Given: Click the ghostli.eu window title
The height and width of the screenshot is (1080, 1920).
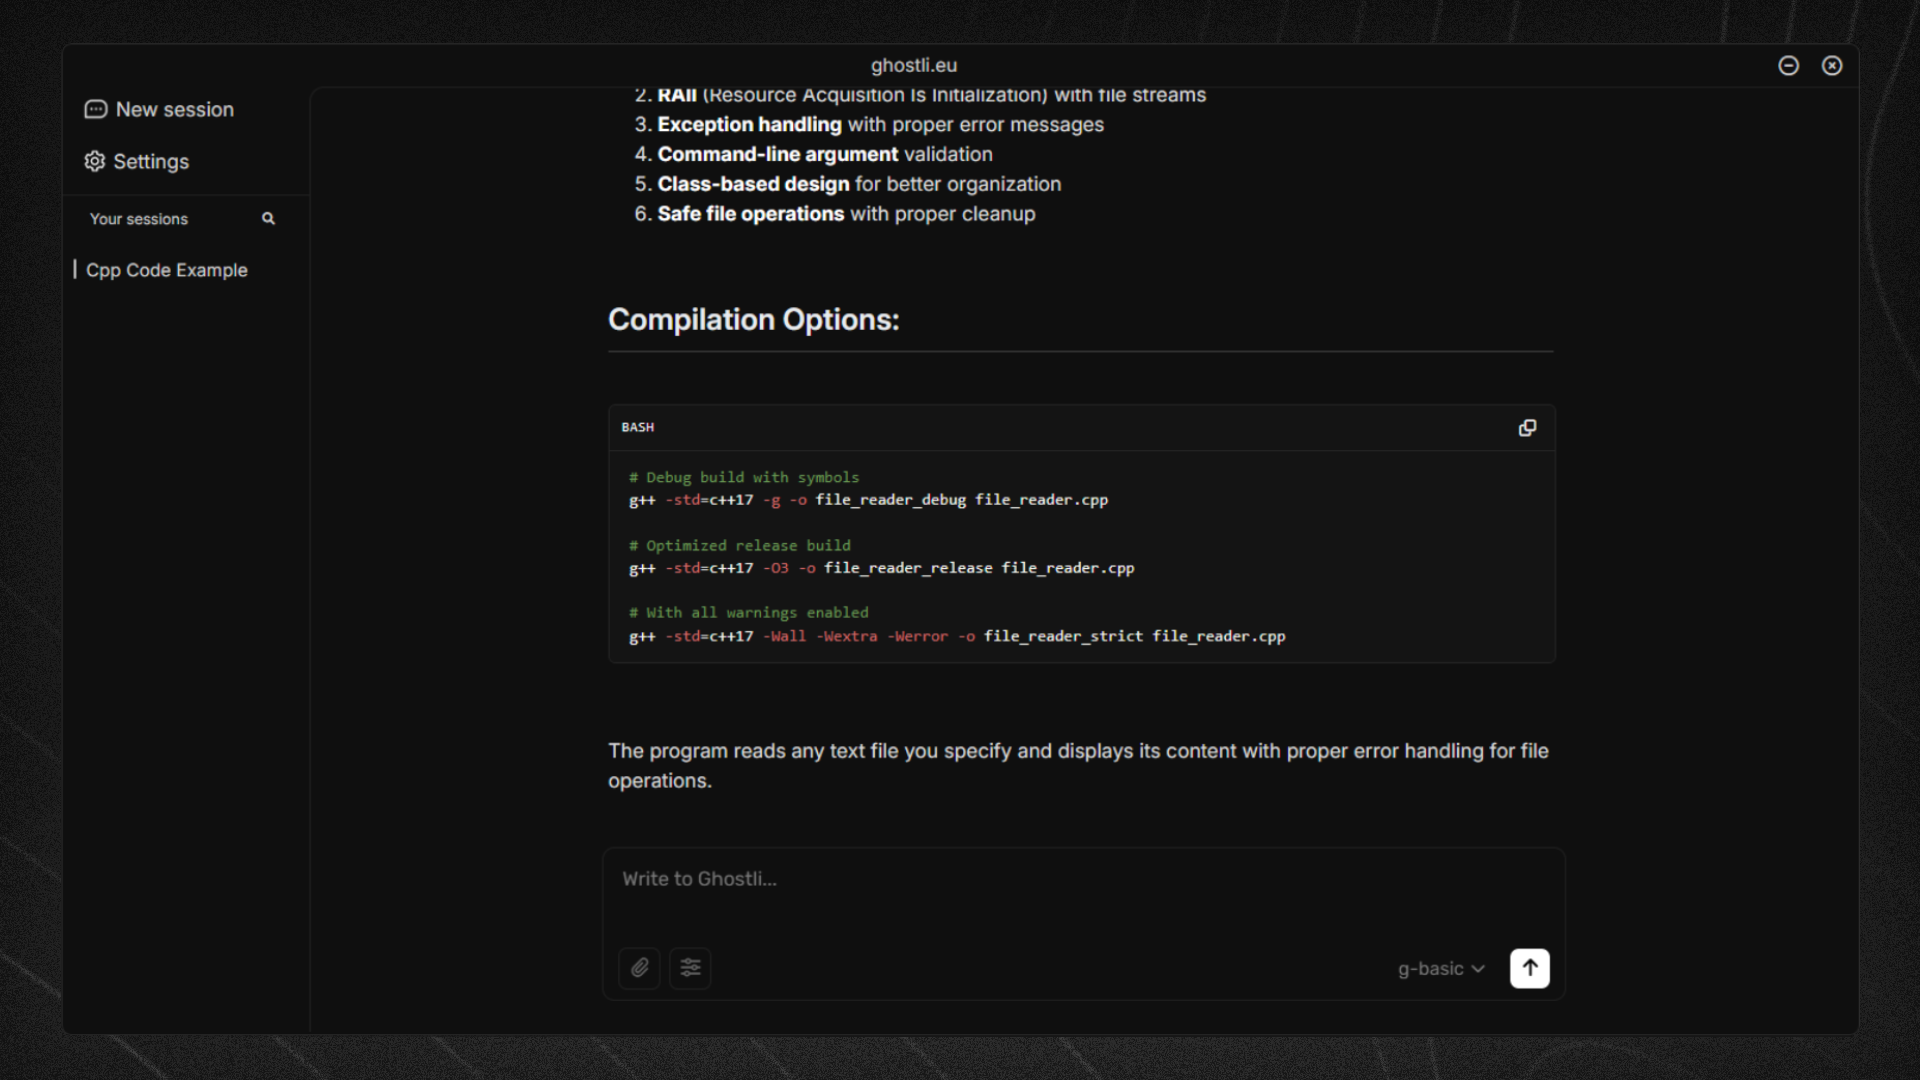Looking at the screenshot, I should (914, 65).
